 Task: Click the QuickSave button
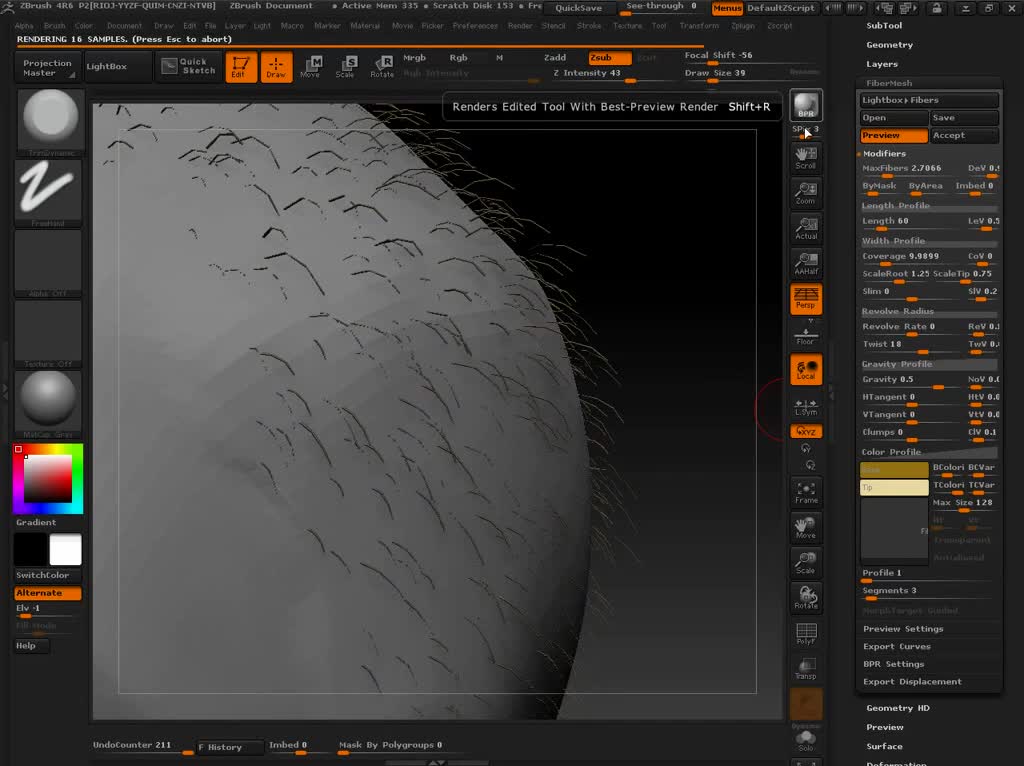pyautogui.click(x=579, y=8)
